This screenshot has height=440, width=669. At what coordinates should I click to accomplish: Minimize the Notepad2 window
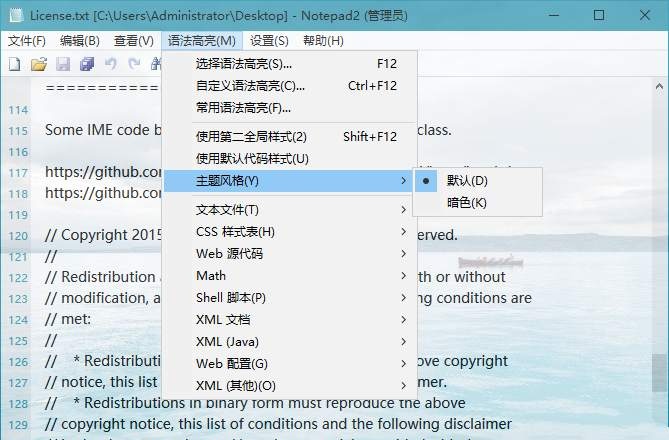tap(554, 15)
